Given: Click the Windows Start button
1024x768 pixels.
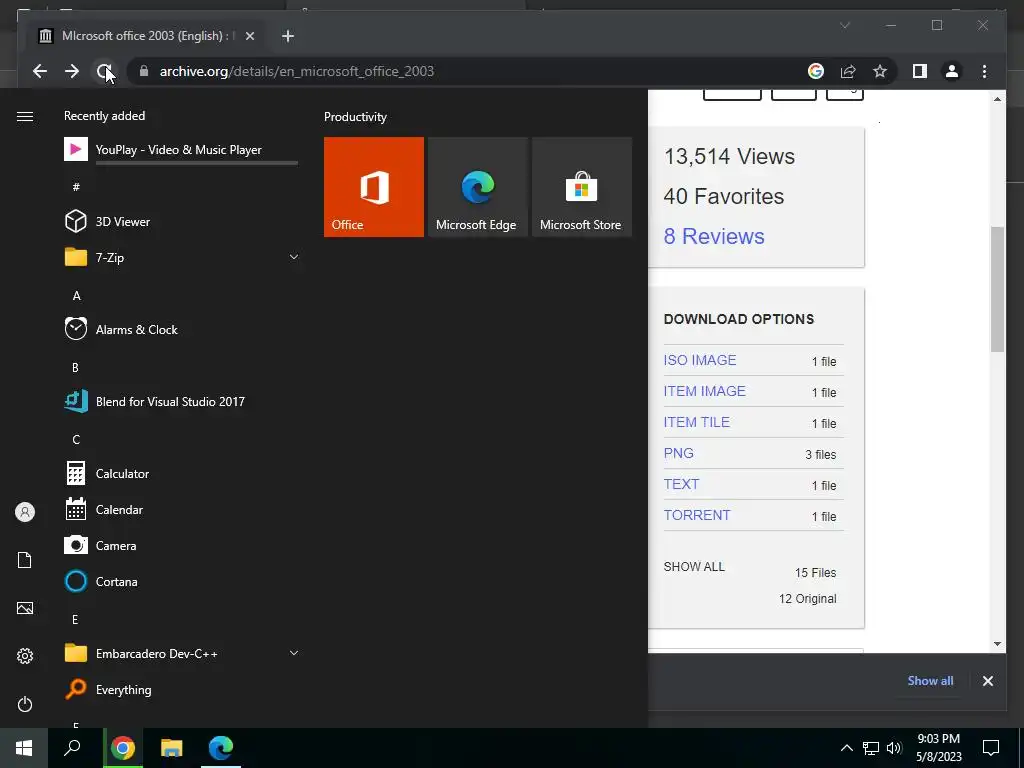Looking at the screenshot, I should click(x=24, y=748).
